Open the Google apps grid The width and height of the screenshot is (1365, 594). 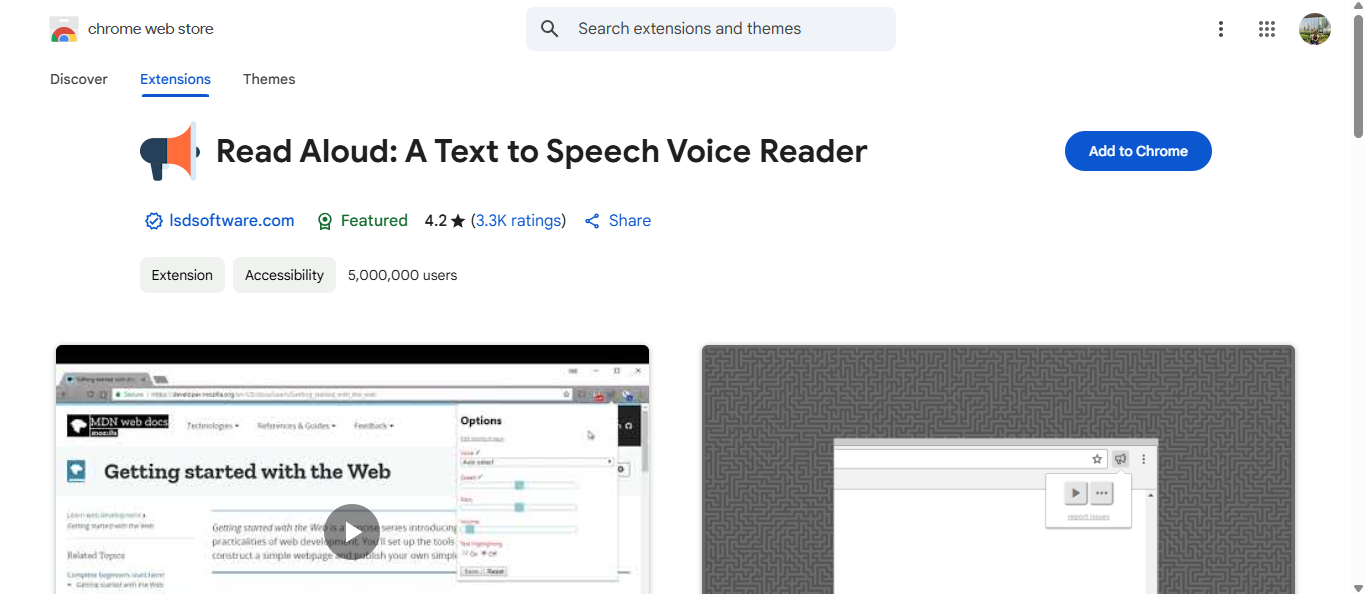point(1266,29)
